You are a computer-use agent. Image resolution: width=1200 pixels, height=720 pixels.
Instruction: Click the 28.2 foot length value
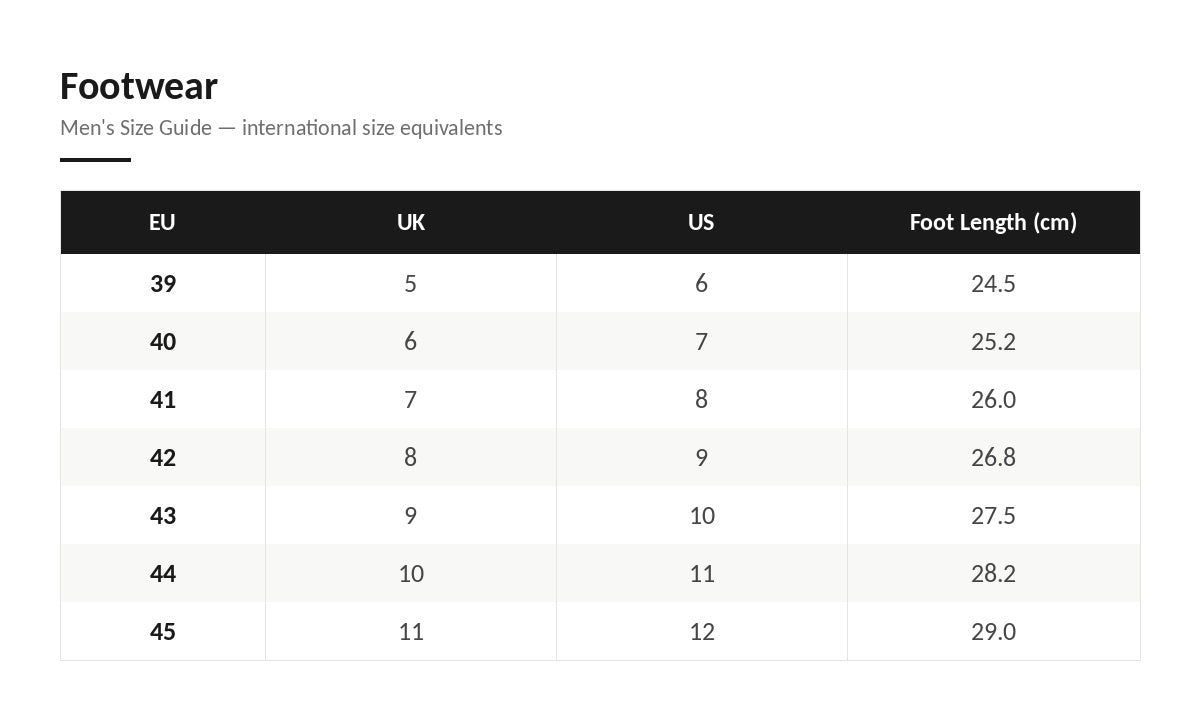click(x=993, y=573)
